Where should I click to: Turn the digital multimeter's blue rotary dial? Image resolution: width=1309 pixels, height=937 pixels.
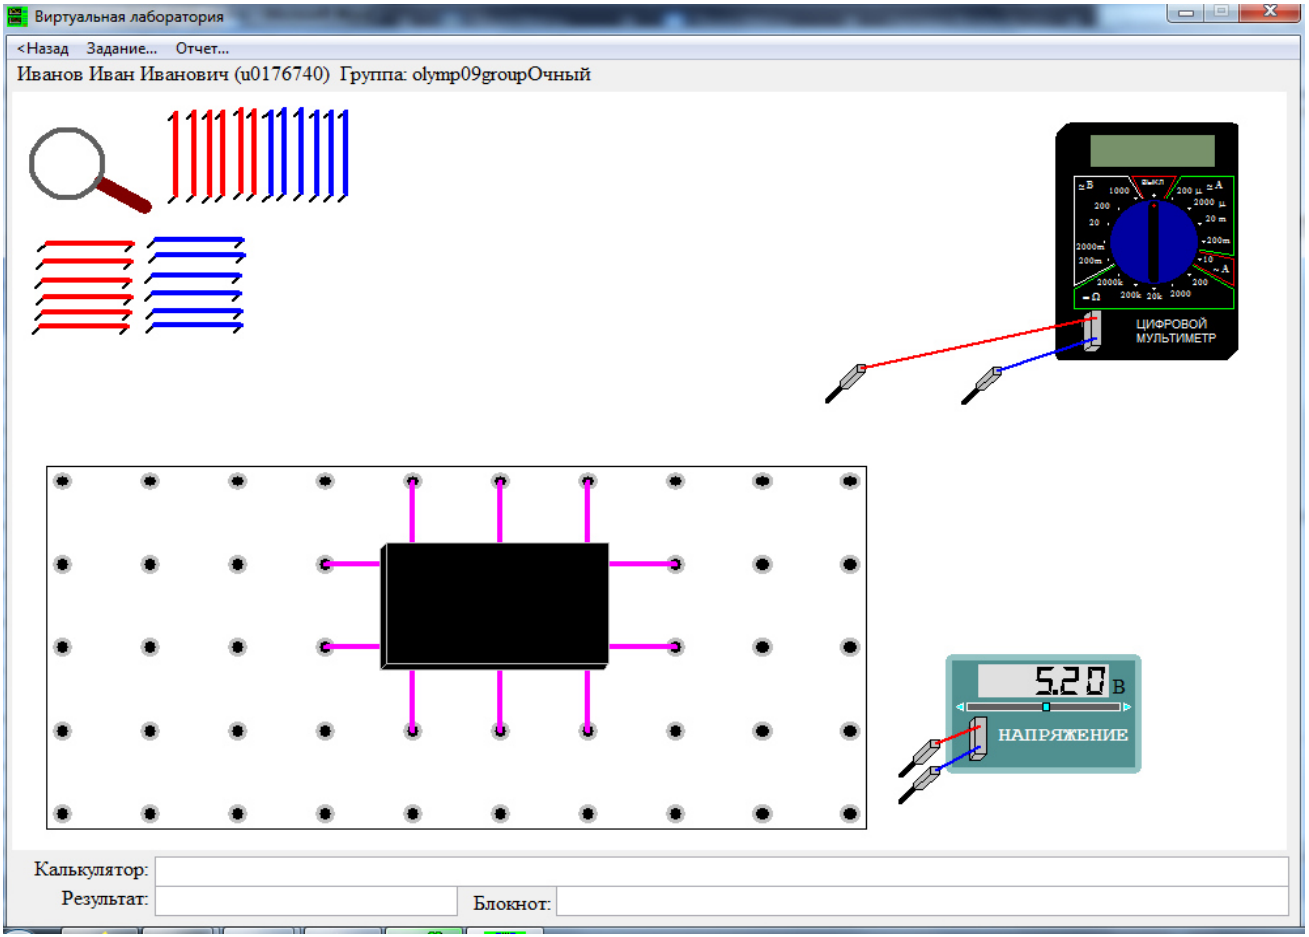1153,242
